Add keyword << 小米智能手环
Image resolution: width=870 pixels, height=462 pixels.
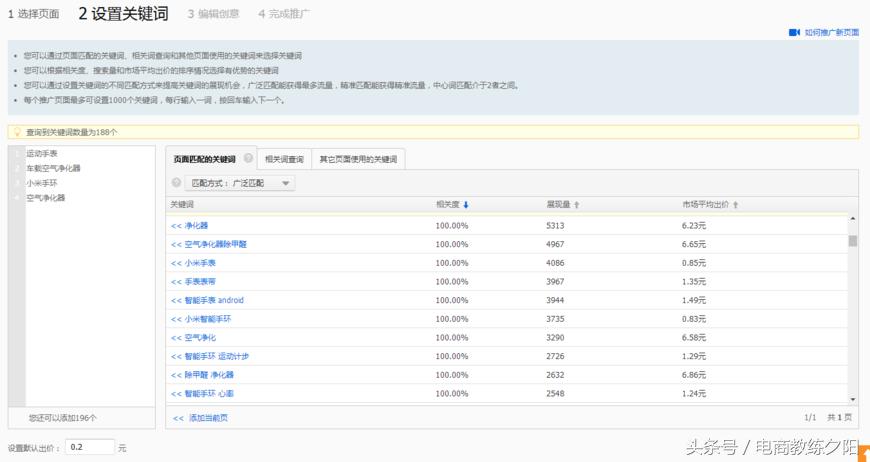(x=201, y=319)
